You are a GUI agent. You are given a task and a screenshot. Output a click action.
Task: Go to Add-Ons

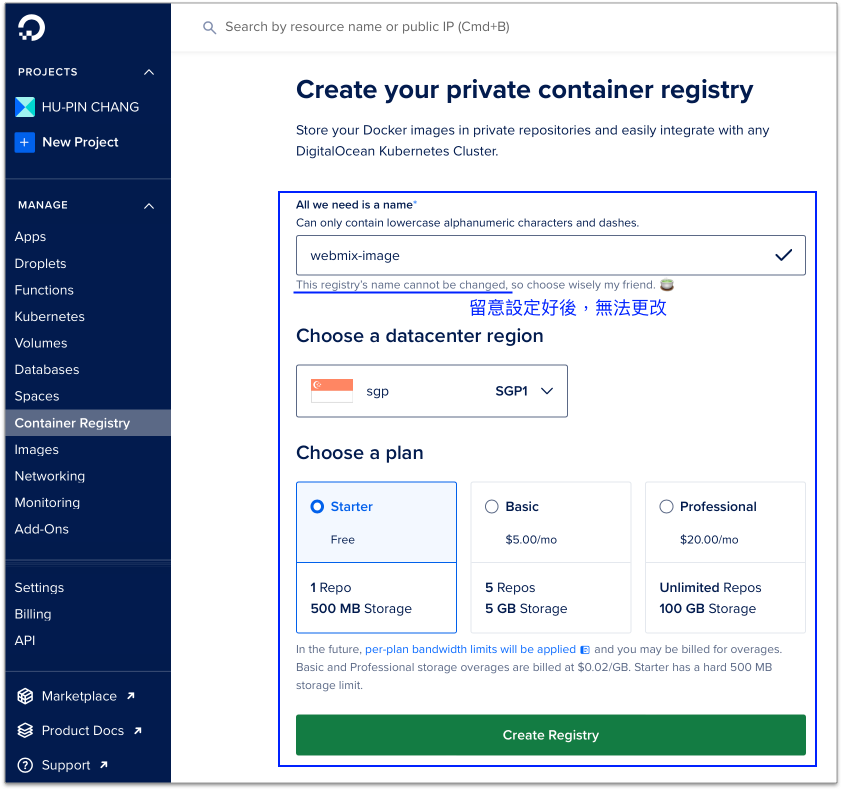[x=41, y=529]
